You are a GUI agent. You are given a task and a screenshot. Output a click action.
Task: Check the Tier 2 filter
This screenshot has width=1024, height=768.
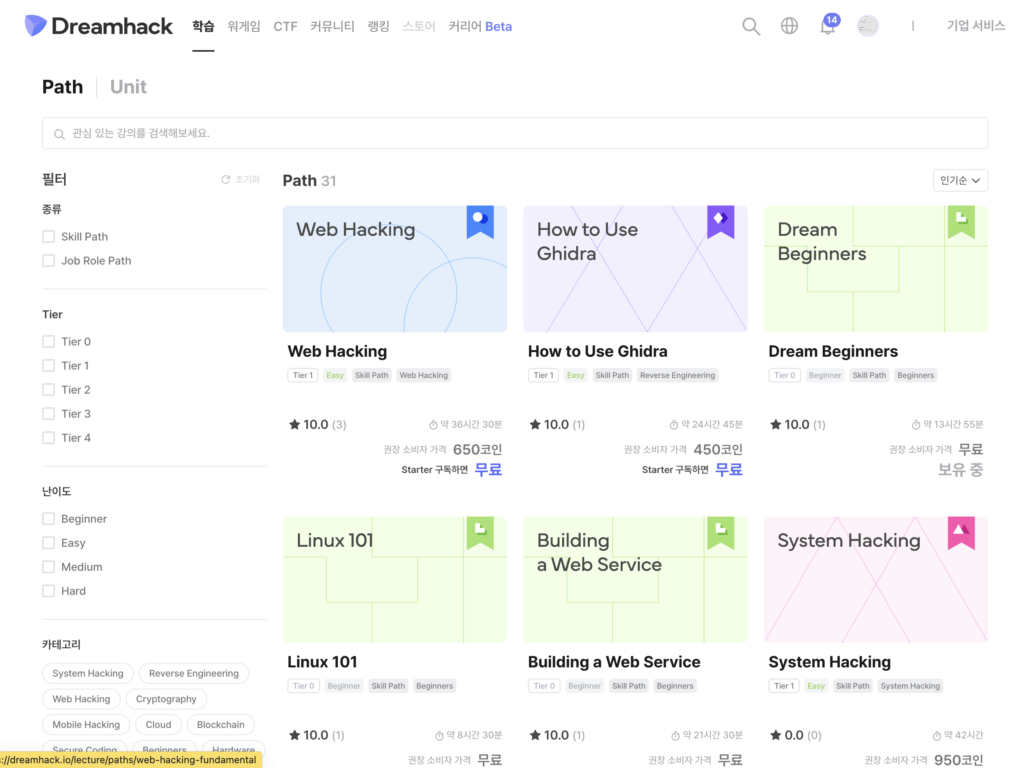48,390
